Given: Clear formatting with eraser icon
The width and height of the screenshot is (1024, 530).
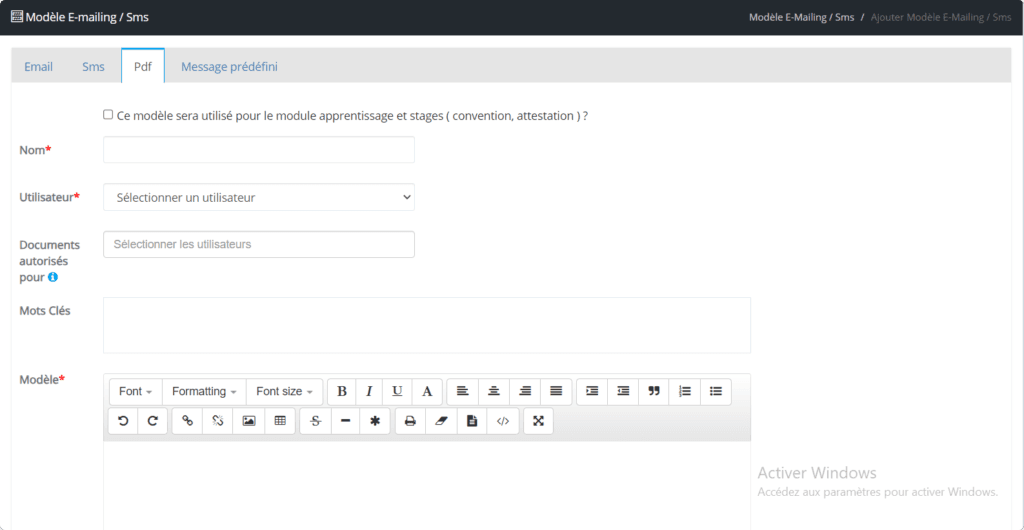Looking at the screenshot, I should tap(441, 422).
